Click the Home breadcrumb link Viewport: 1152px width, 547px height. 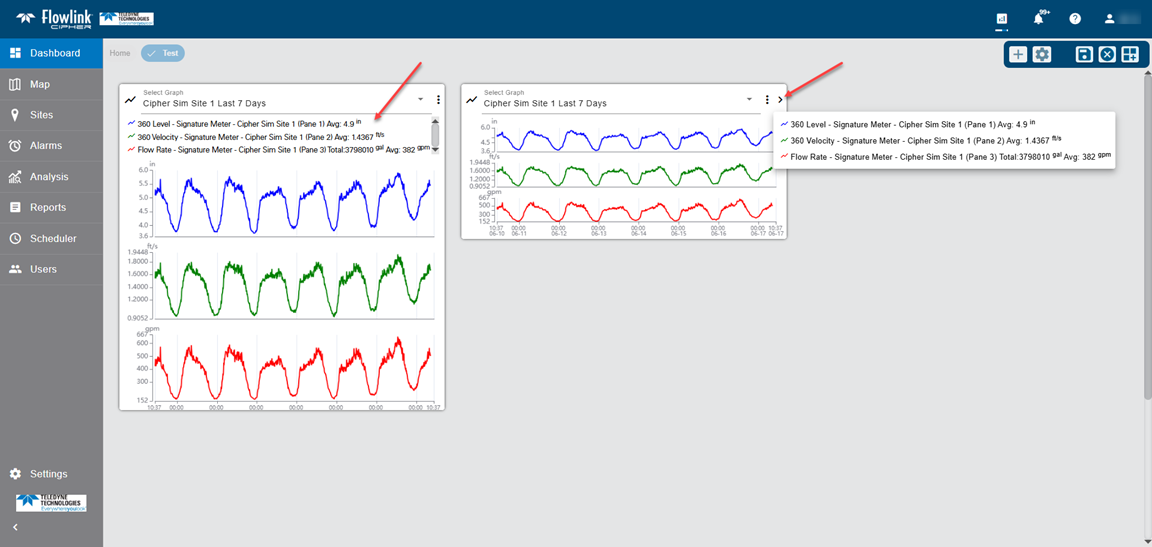[120, 53]
